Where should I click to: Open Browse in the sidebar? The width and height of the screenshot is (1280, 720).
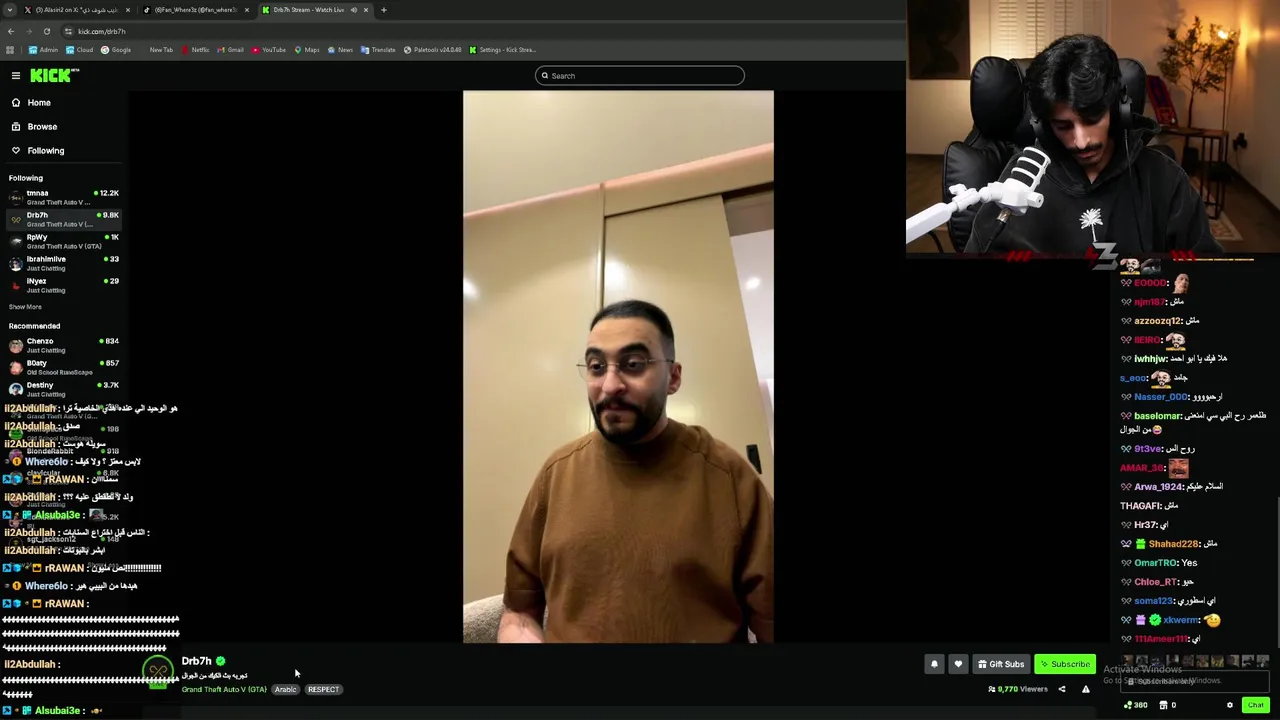[x=42, y=127]
